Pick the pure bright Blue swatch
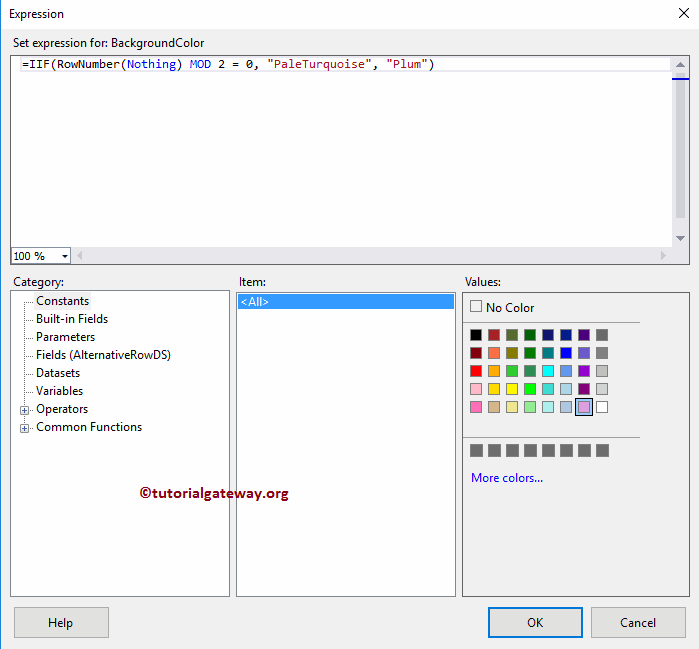 point(566,353)
